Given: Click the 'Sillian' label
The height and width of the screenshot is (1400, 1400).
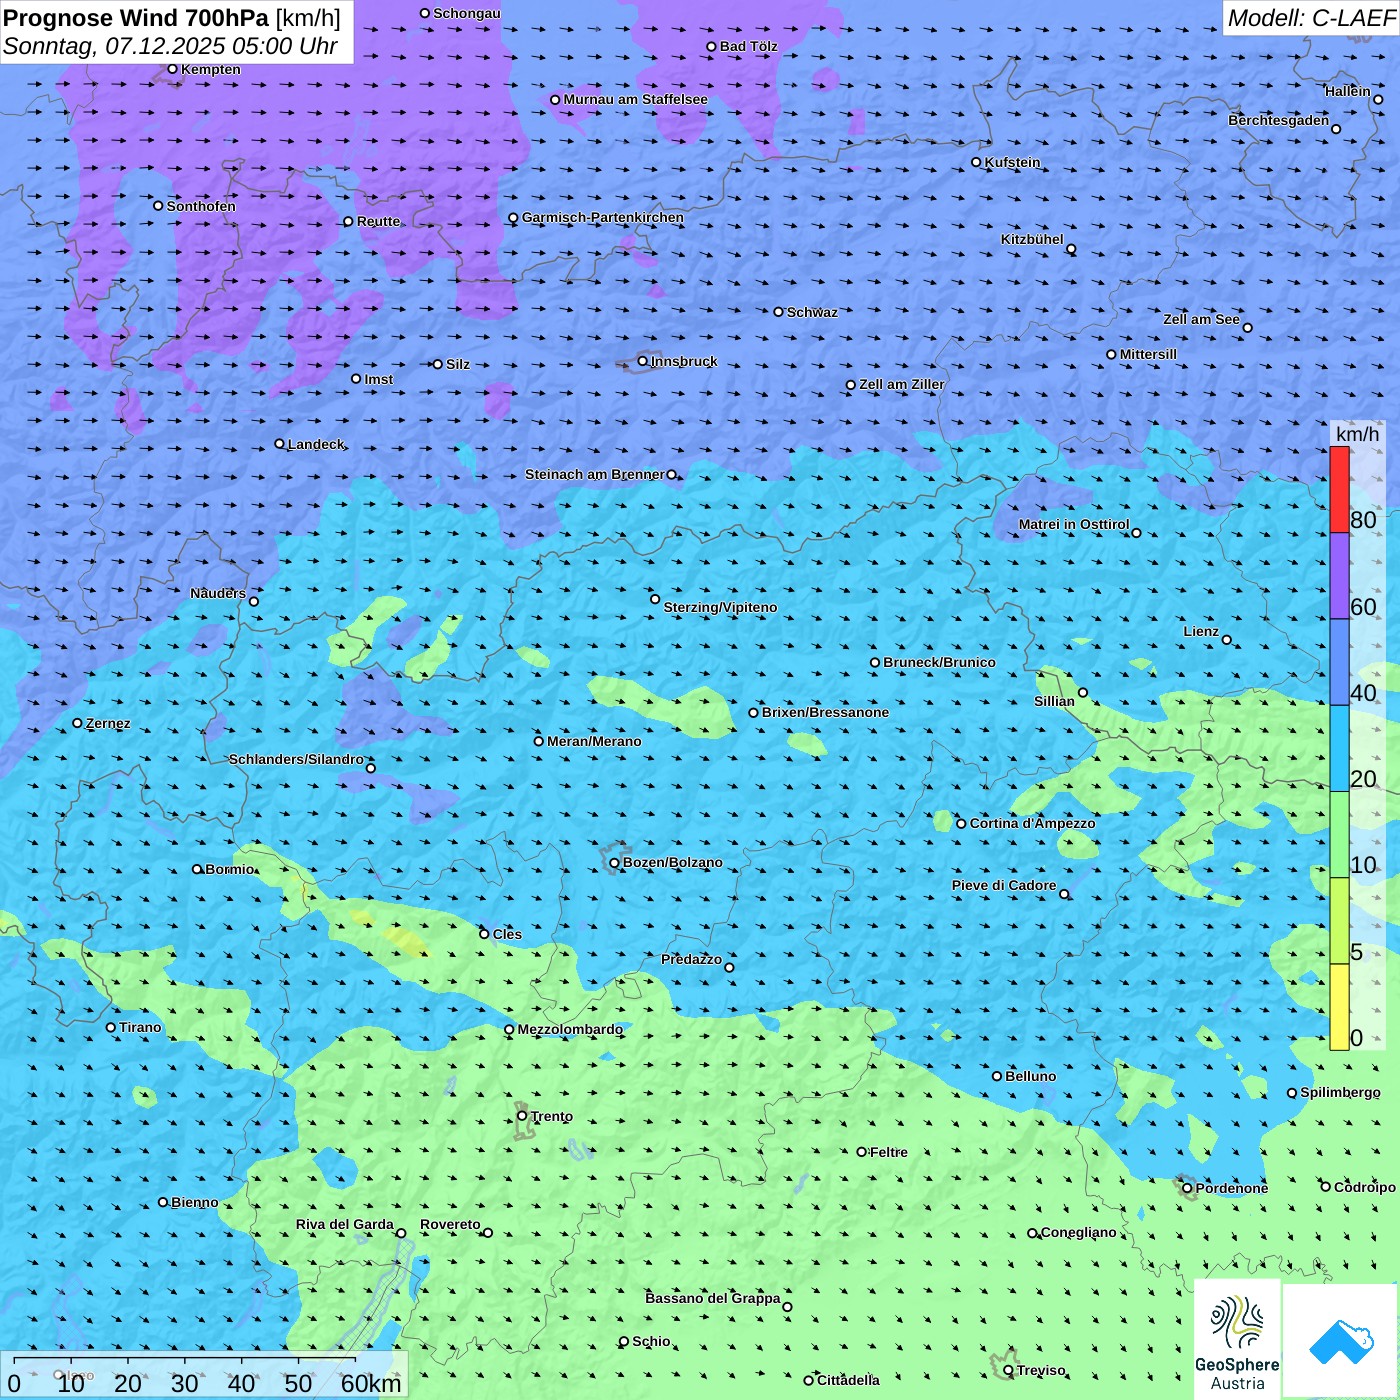Looking at the screenshot, I should point(1054,701).
